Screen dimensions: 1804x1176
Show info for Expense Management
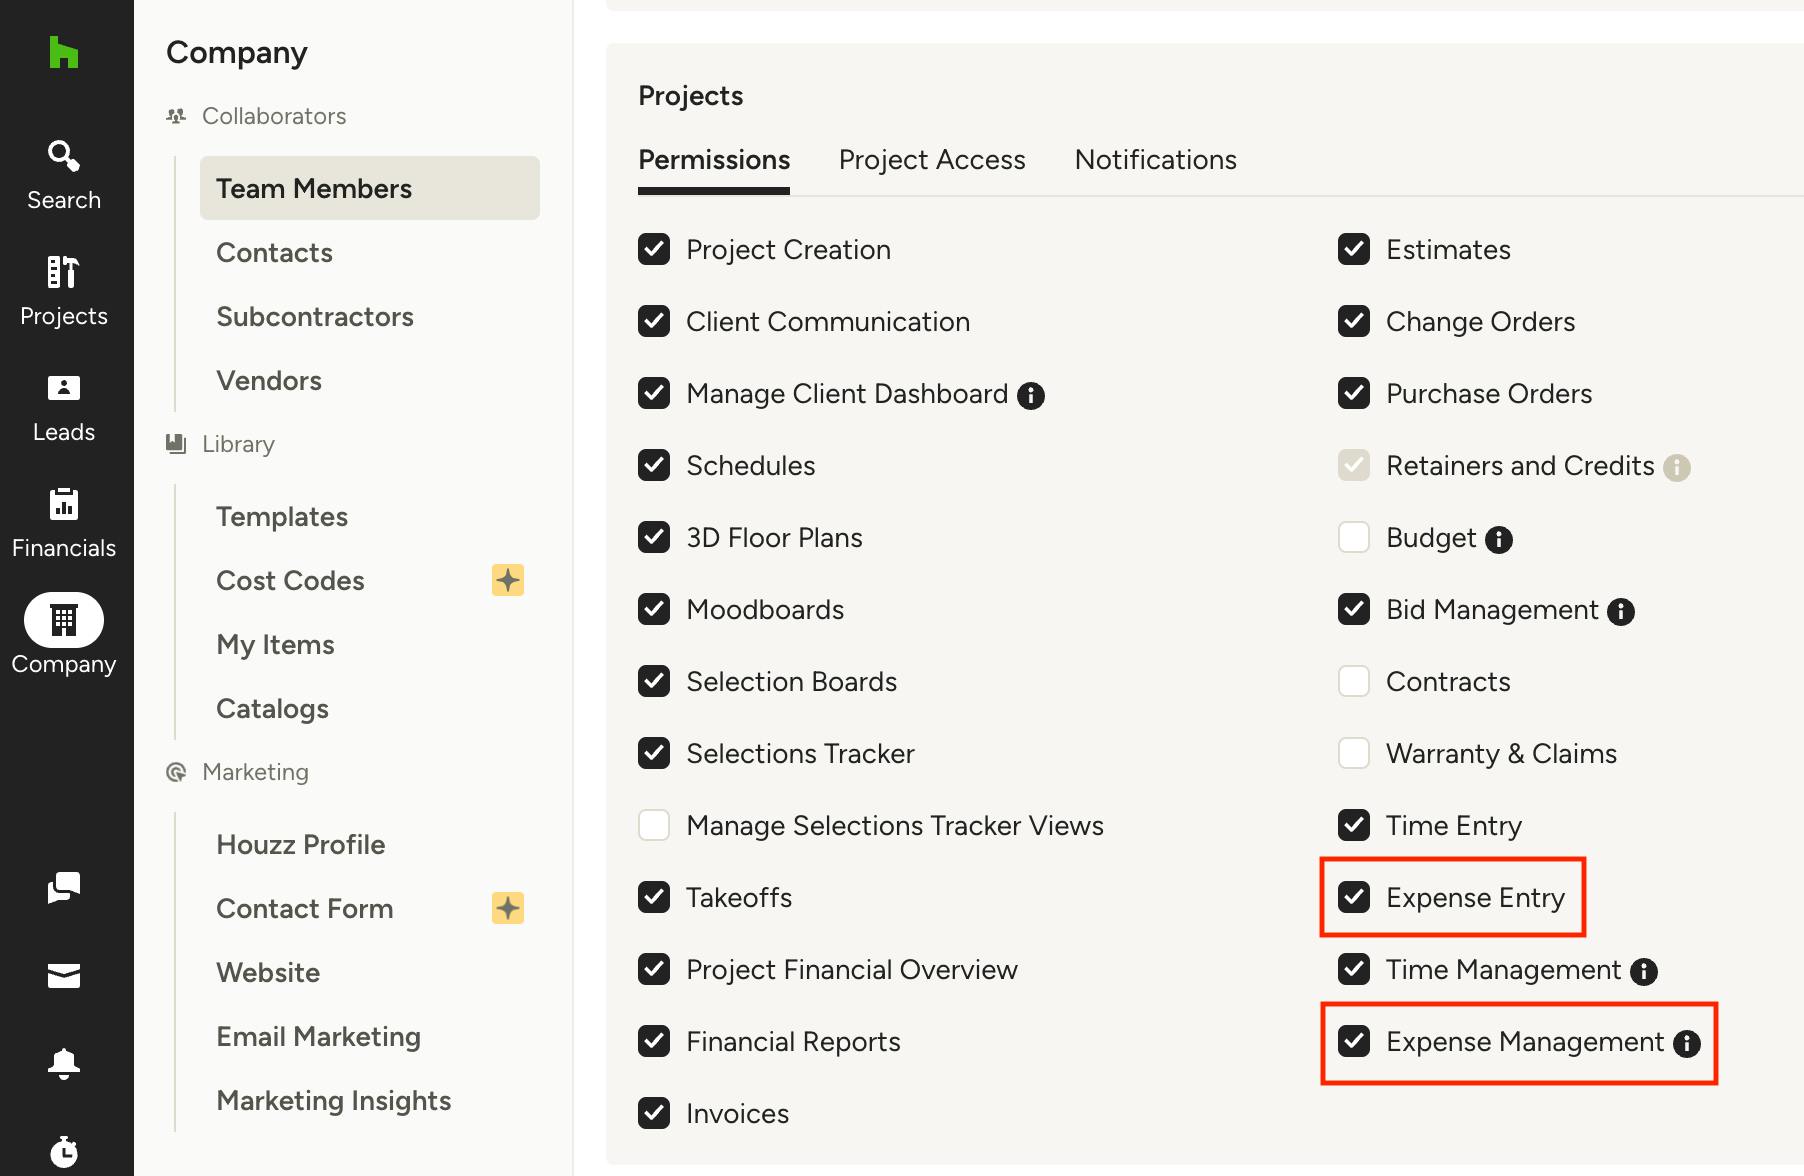1687,1043
